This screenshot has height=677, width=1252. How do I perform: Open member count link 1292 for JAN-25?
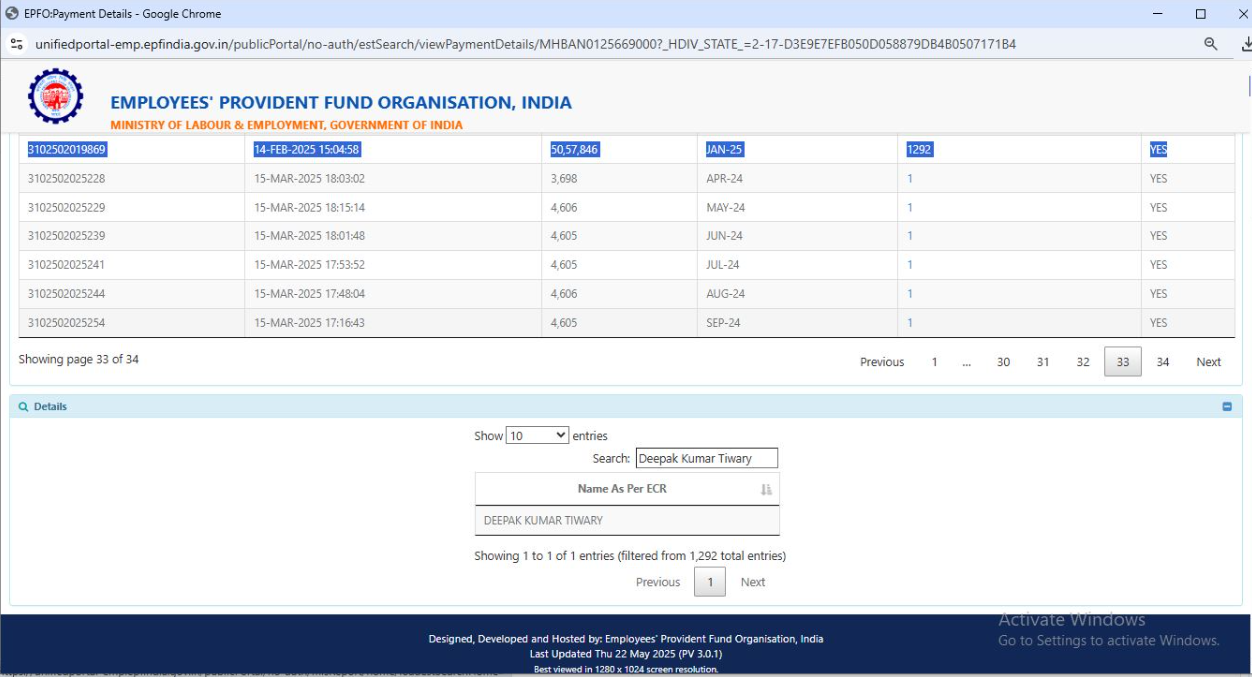919,150
